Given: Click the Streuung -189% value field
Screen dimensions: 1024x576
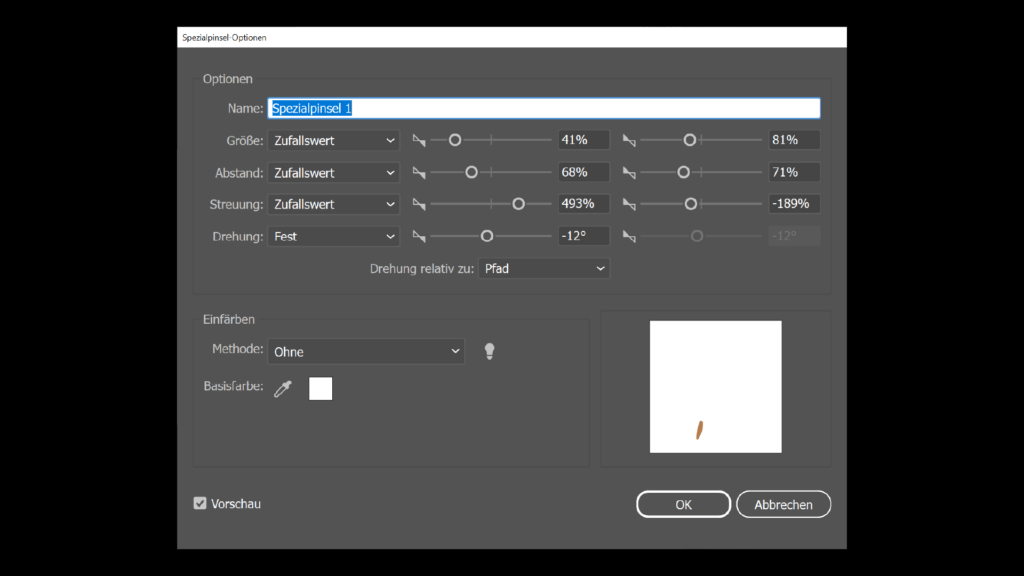Looking at the screenshot, I should pyautogui.click(x=793, y=204).
